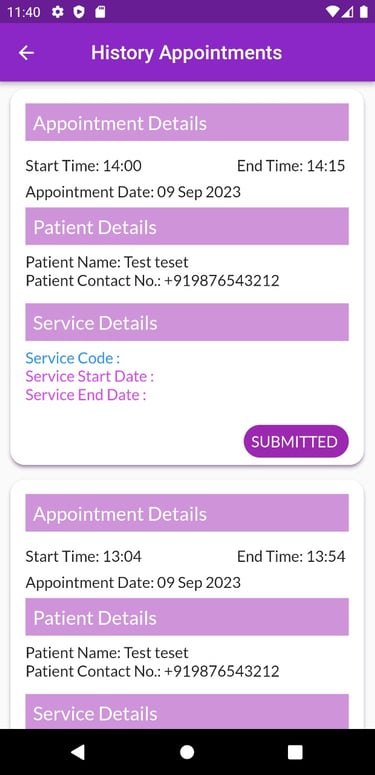Tap Start Time 13:04 in second card

(x=83, y=557)
